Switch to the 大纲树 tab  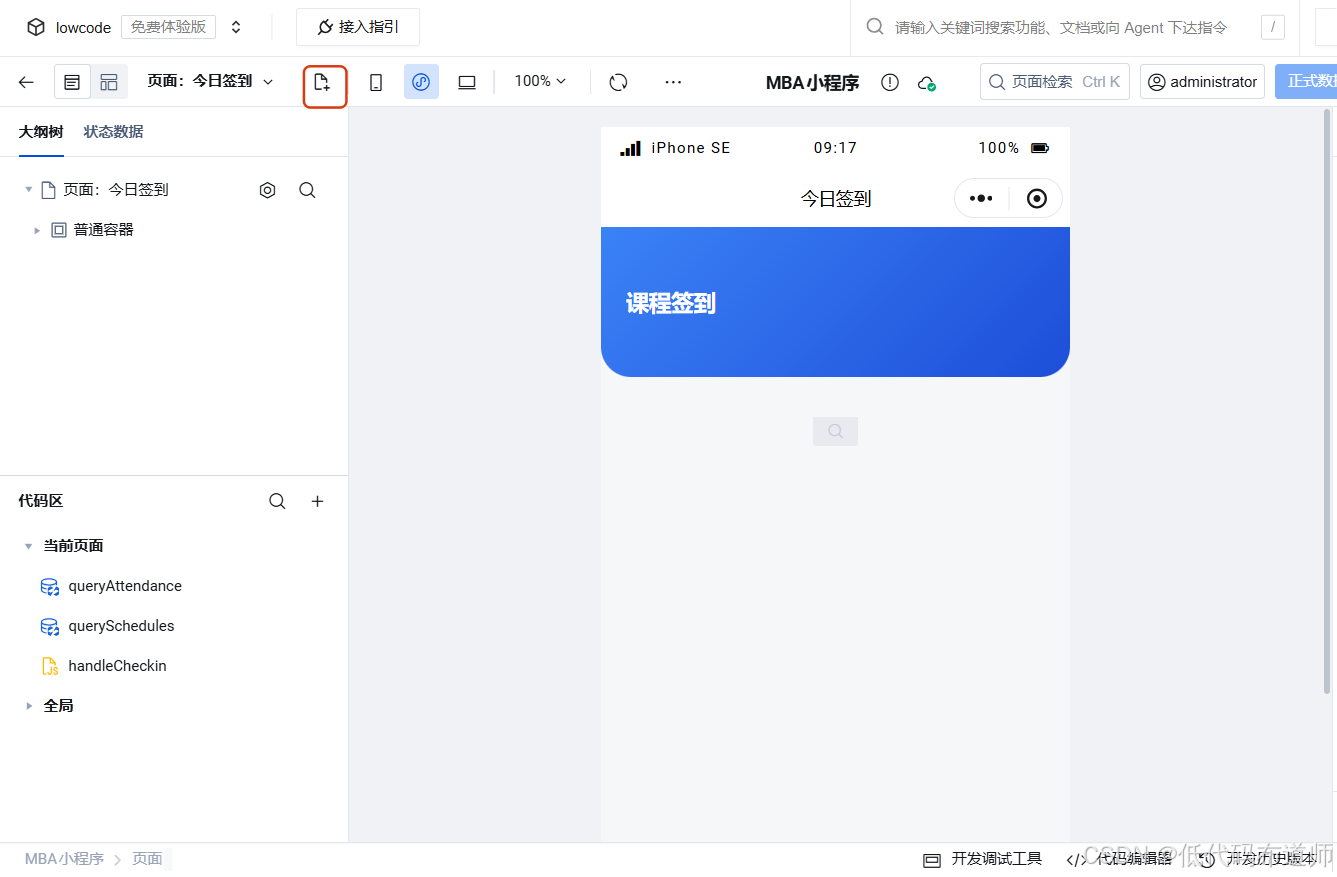[x=41, y=131]
